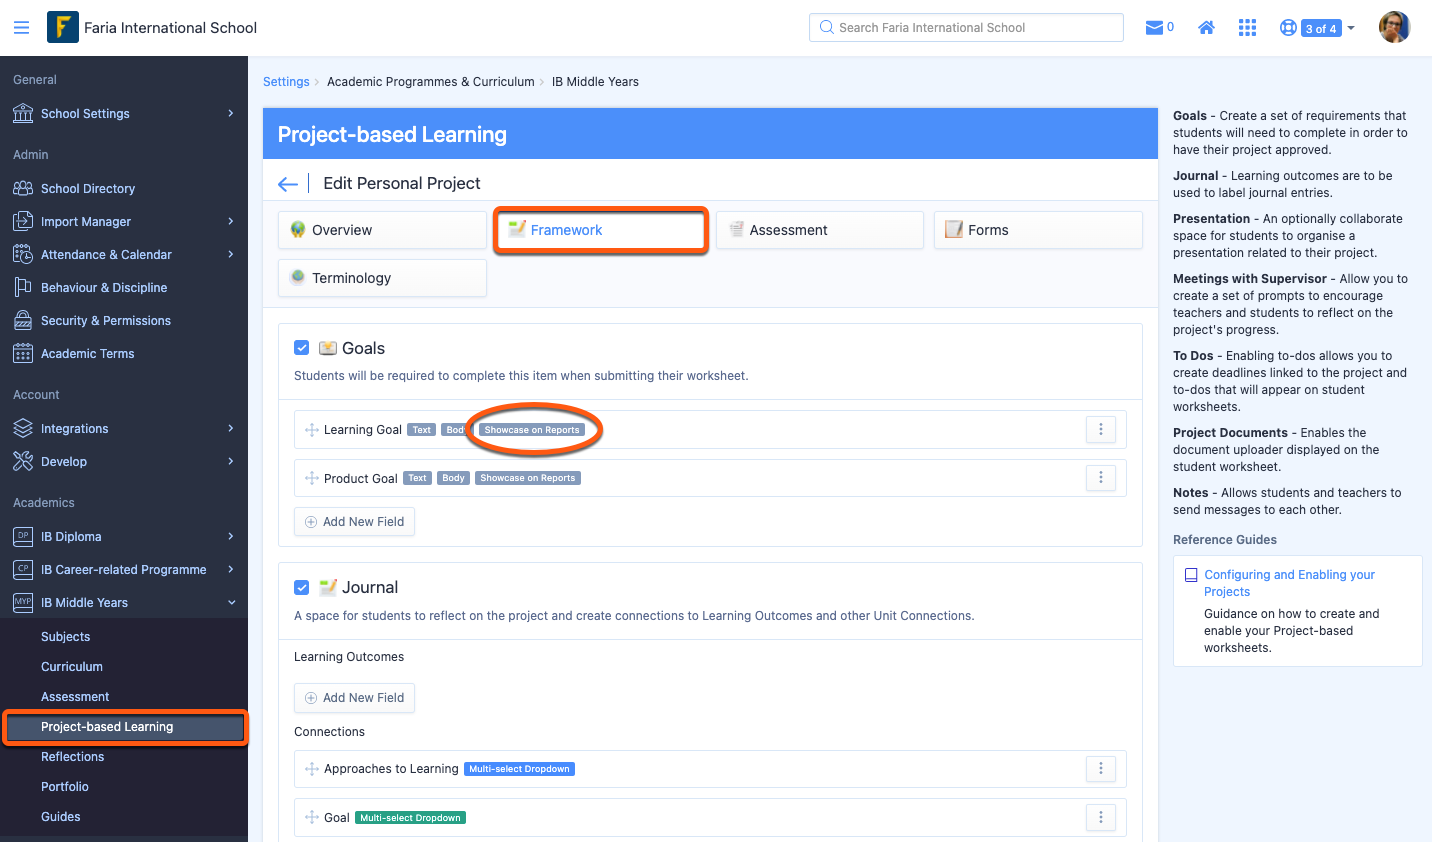This screenshot has height=842, width=1432.
Task: Click the IB Middle Years breadcrumb
Action: (x=595, y=82)
